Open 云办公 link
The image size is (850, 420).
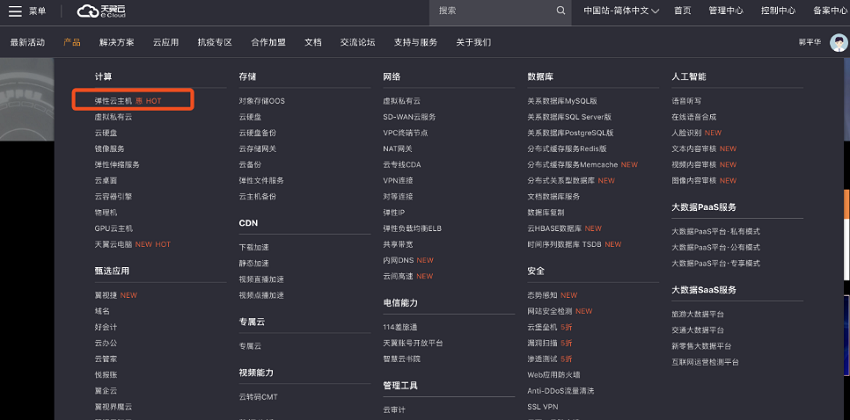pyautogui.click(x=106, y=343)
